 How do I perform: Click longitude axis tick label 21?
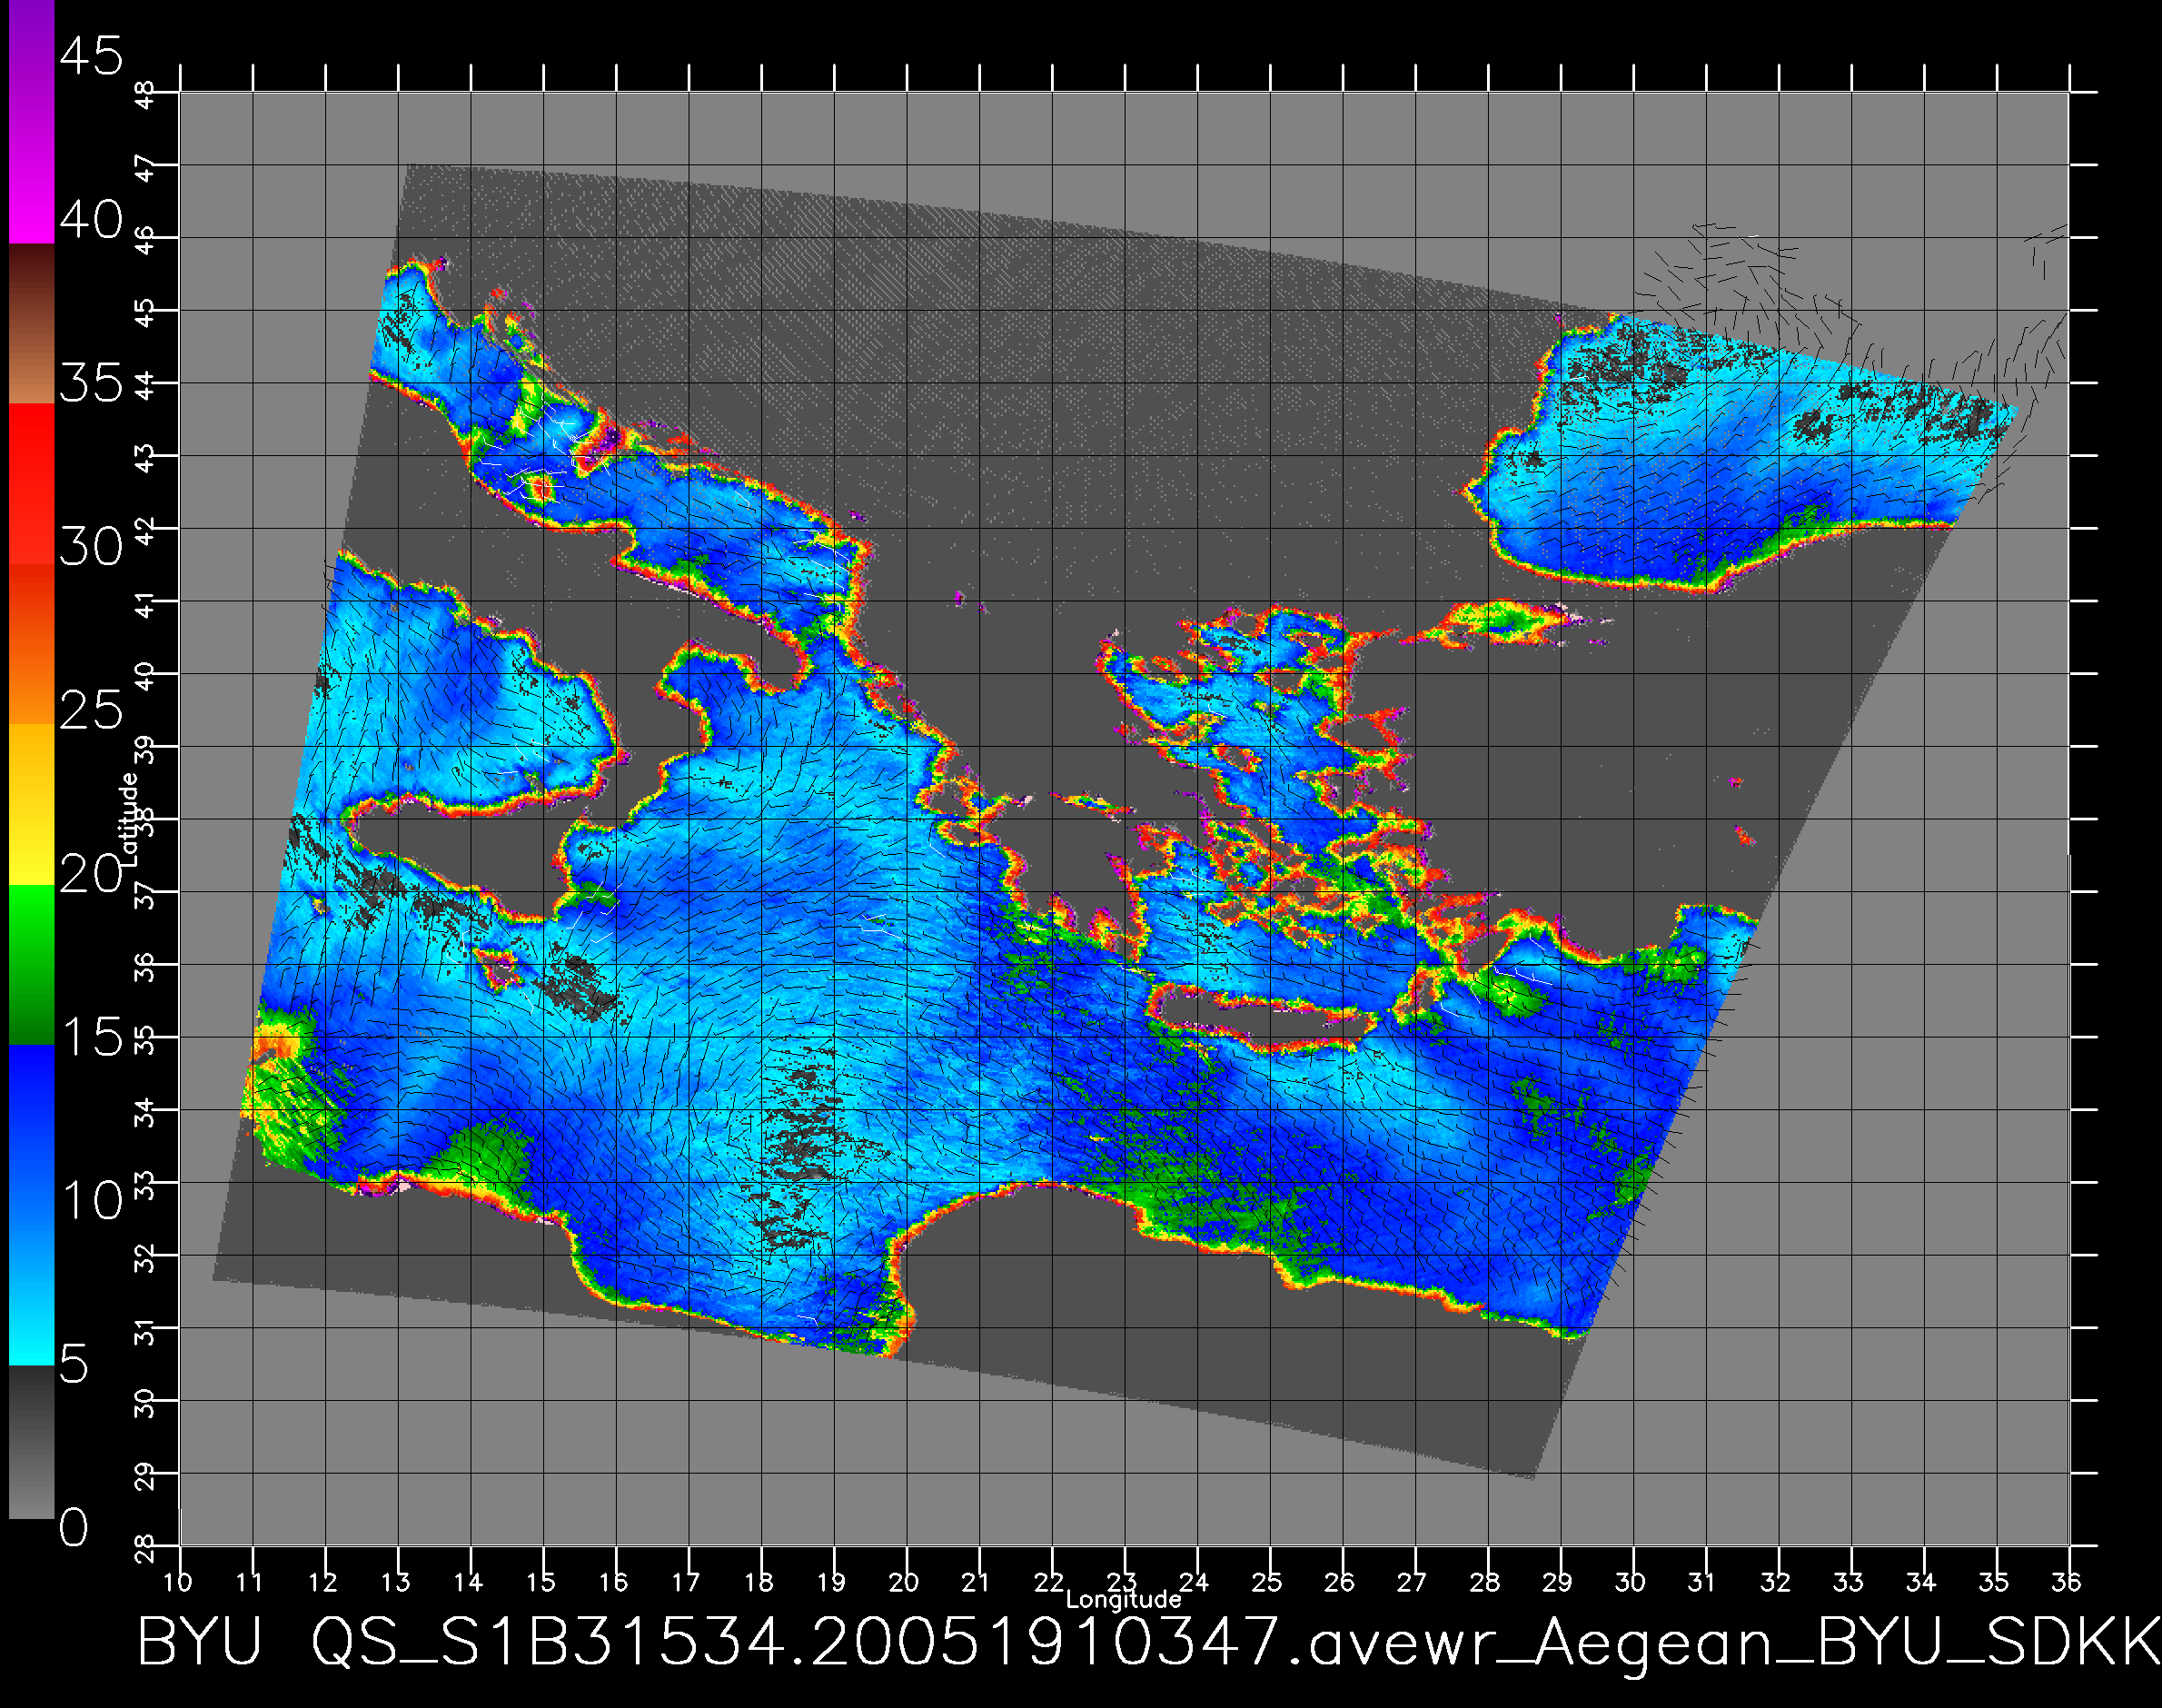click(976, 1581)
